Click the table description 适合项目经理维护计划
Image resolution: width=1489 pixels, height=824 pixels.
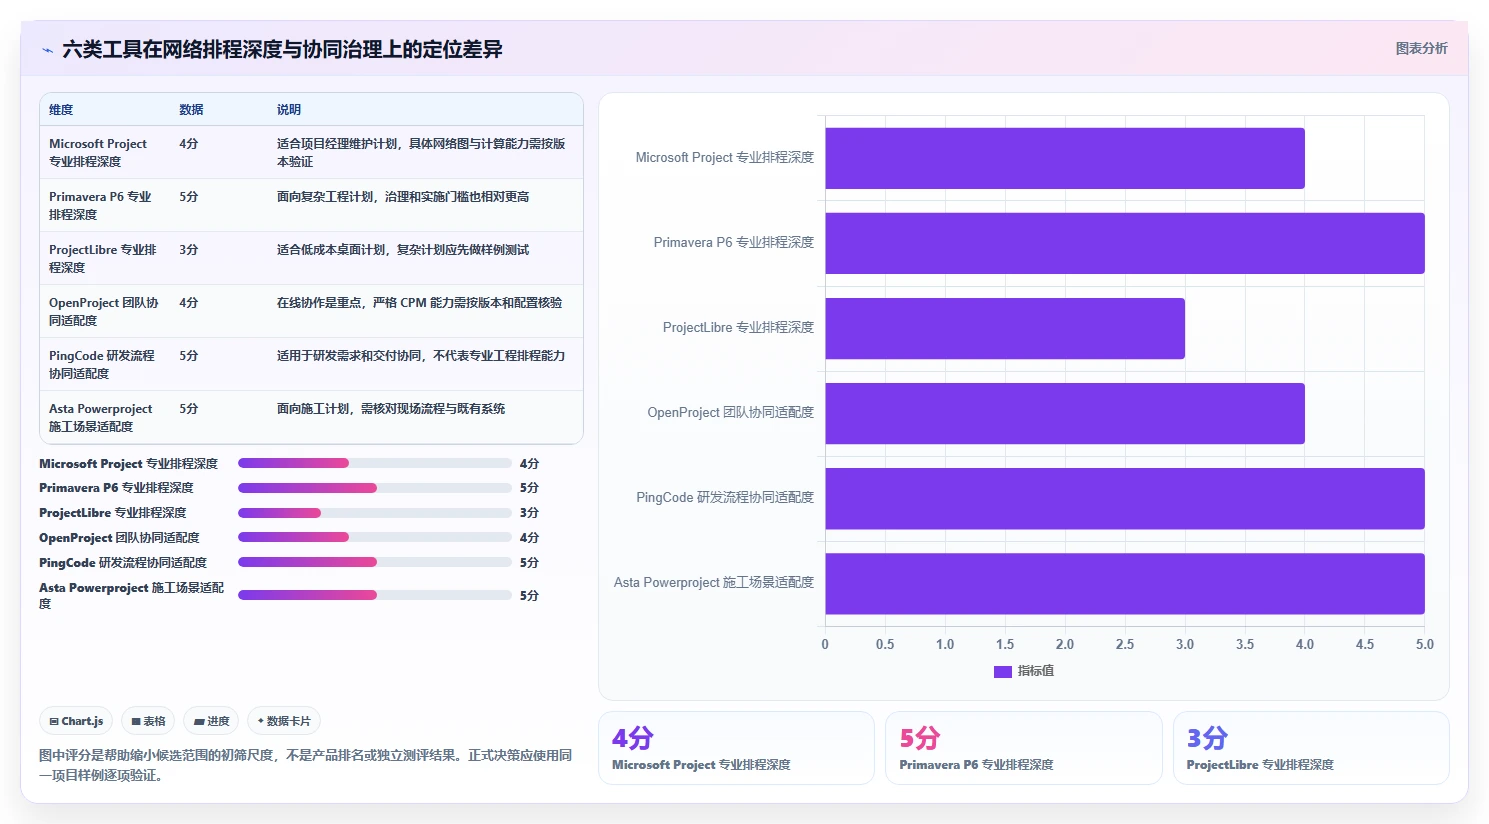pos(421,153)
